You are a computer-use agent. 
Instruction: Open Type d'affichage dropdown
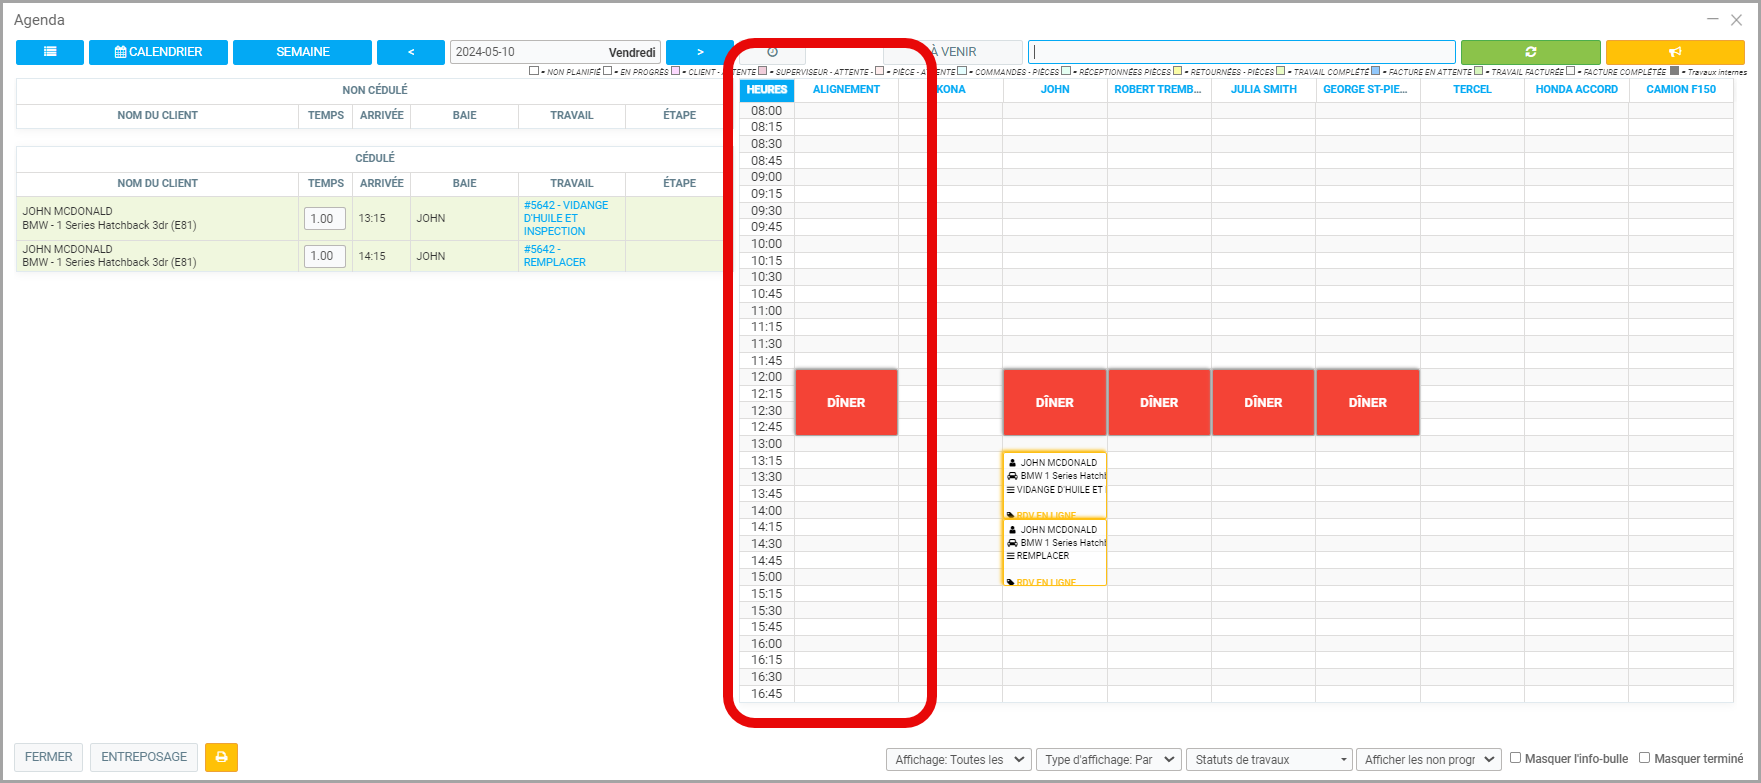(1108, 760)
